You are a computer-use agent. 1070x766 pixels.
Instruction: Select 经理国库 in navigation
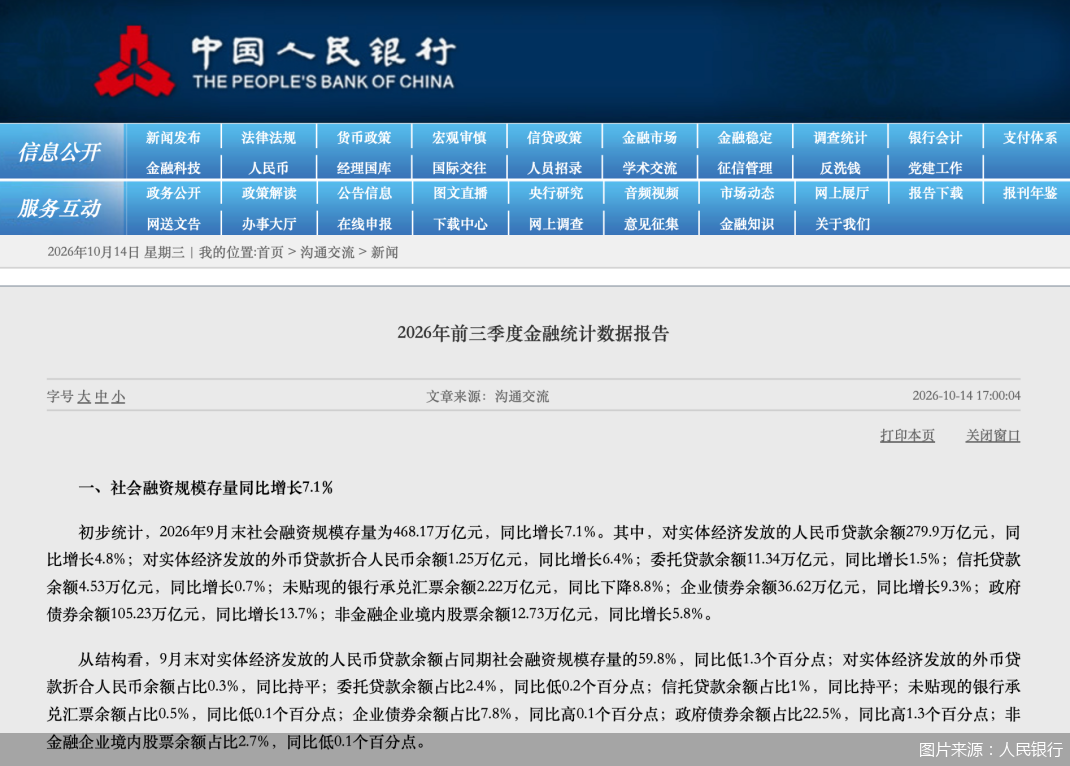coord(364,168)
